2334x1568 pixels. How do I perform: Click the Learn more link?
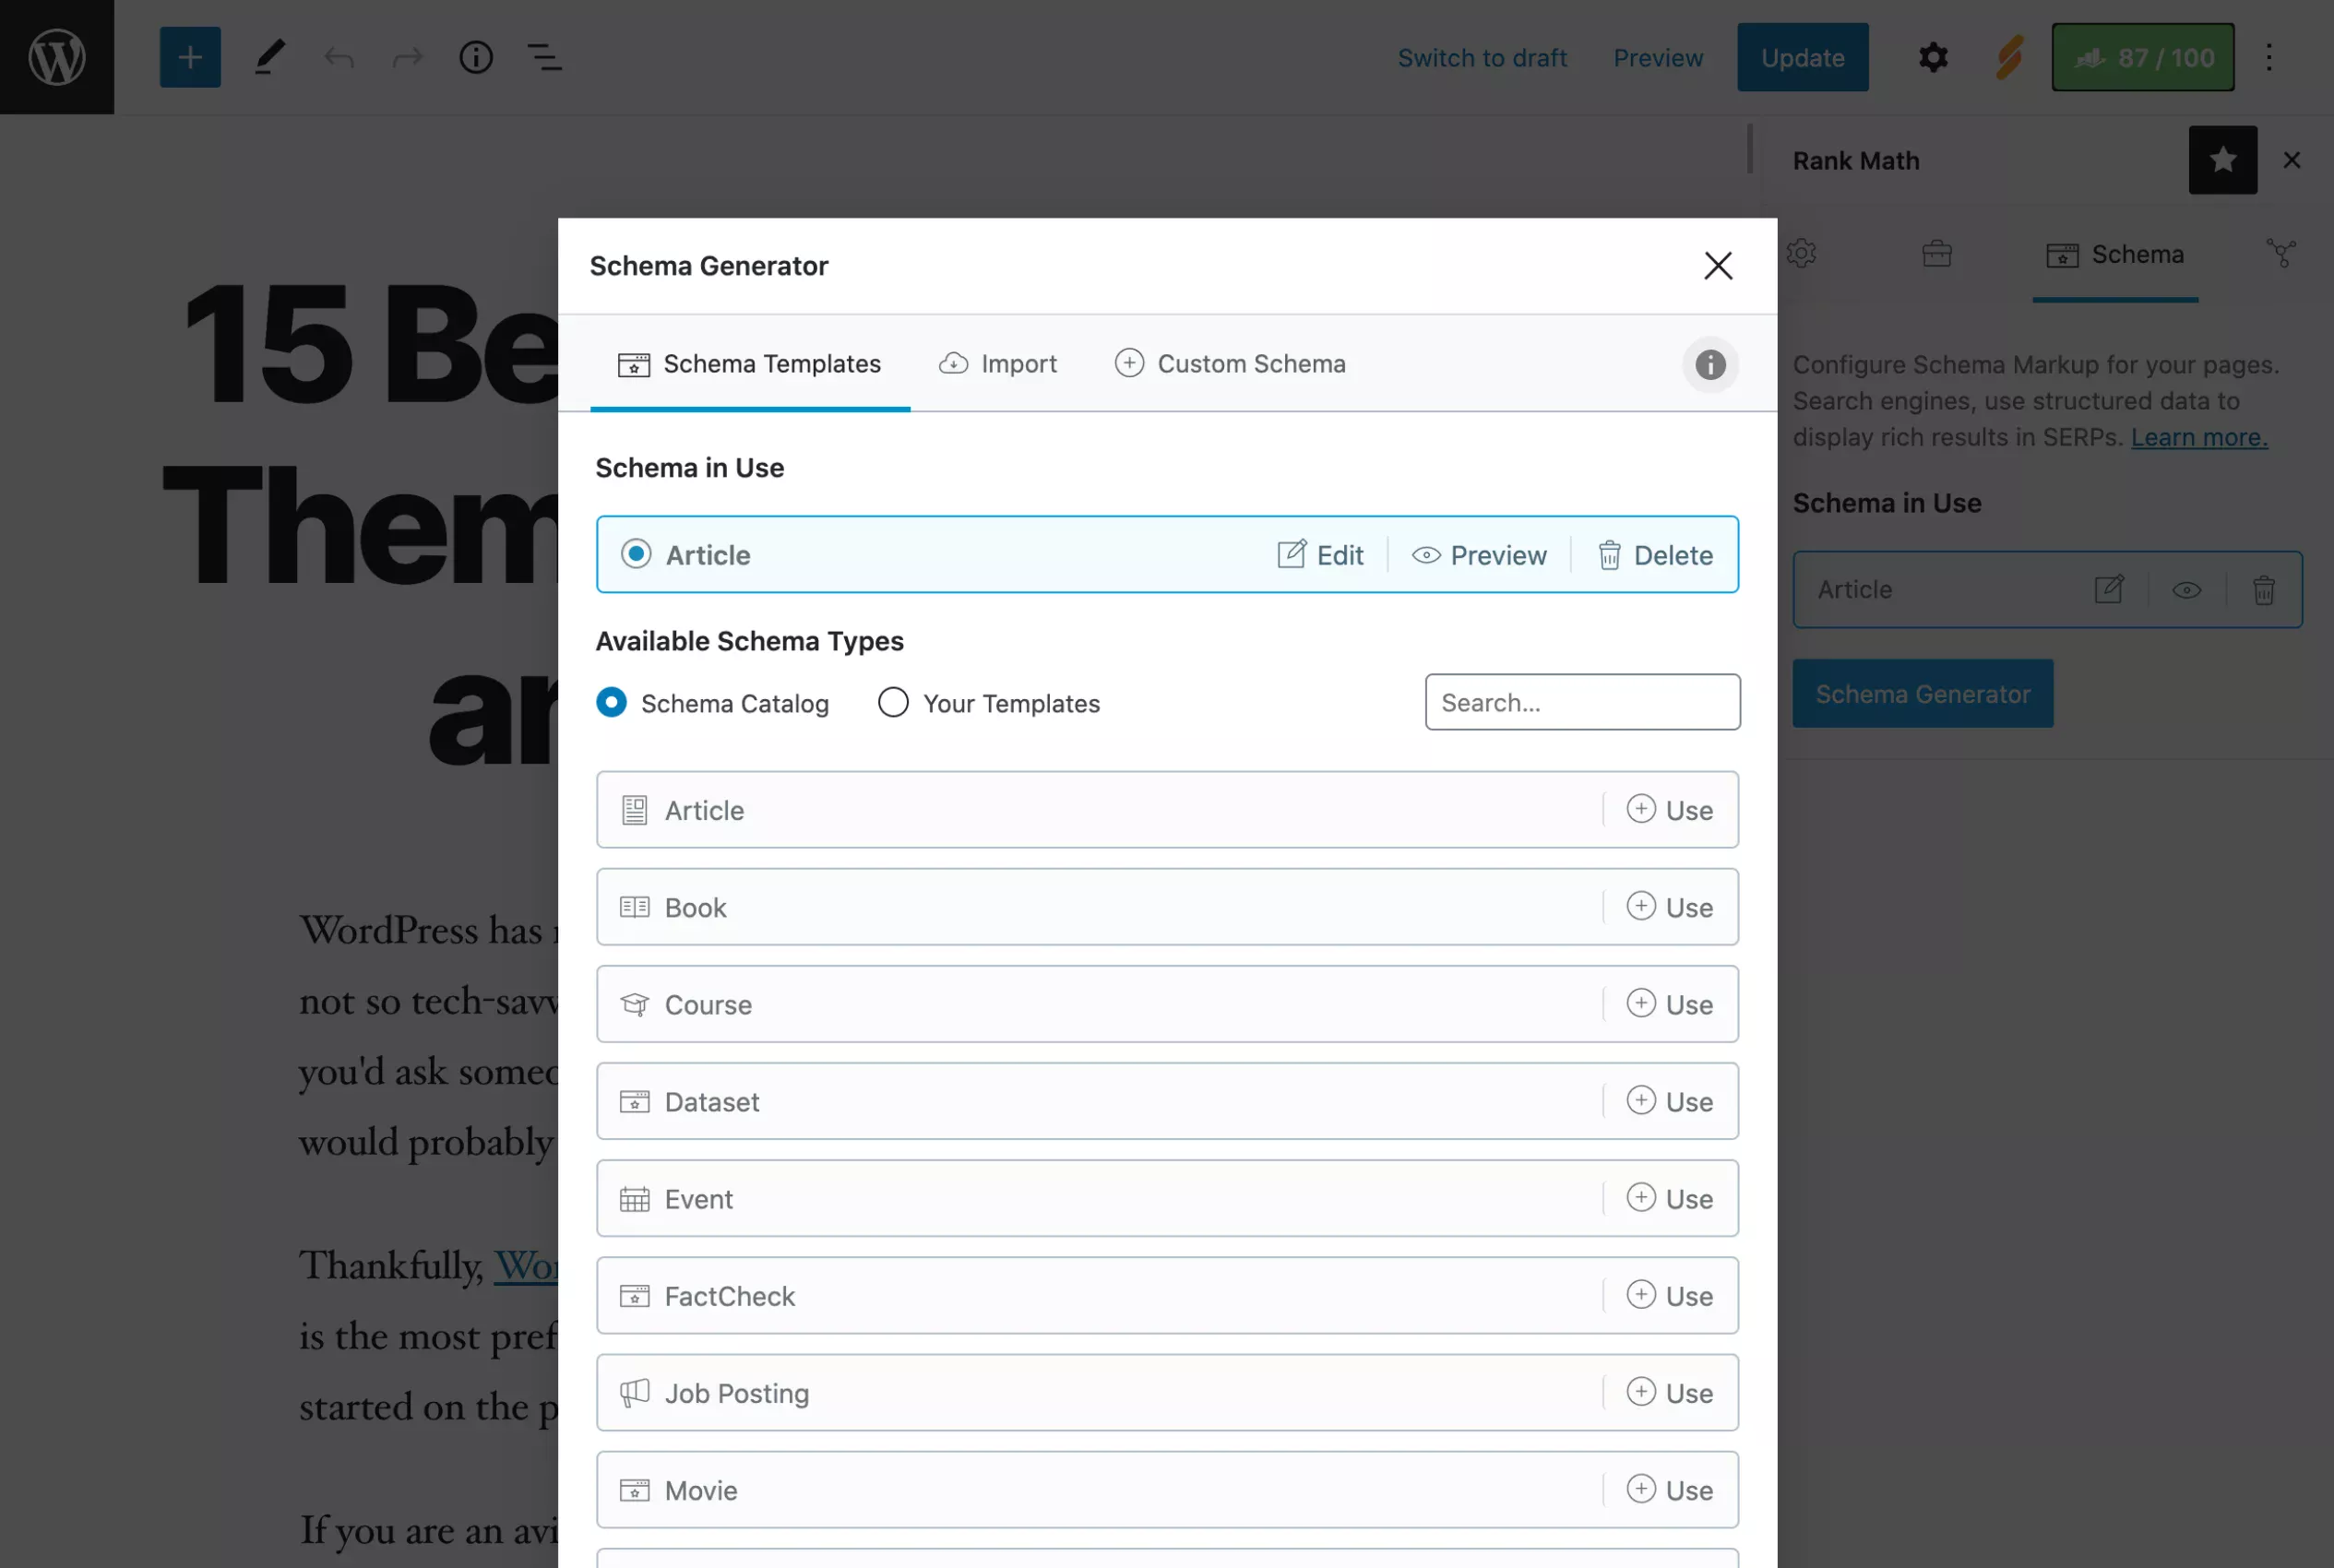click(2198, 437)
